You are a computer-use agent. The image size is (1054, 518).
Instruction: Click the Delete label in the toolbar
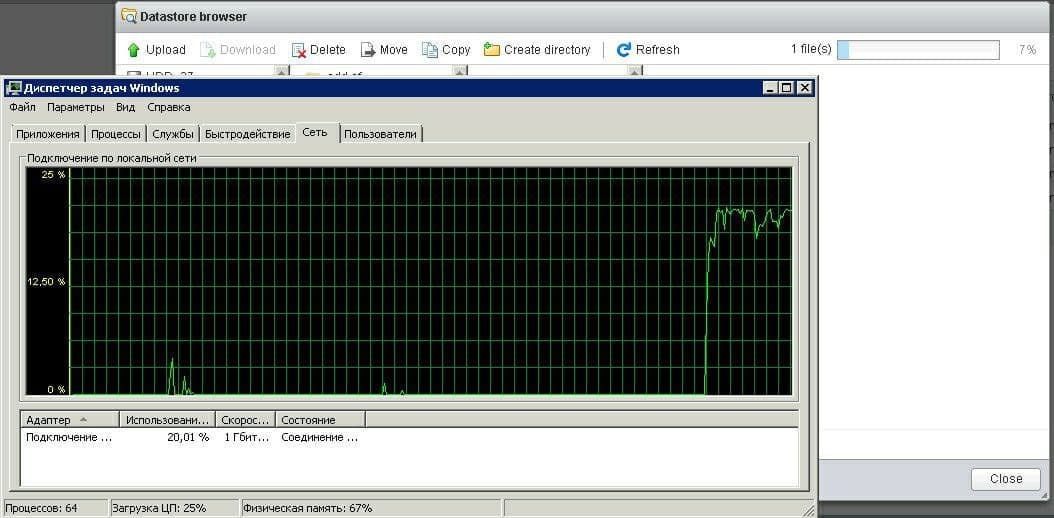tap(327, 50)
